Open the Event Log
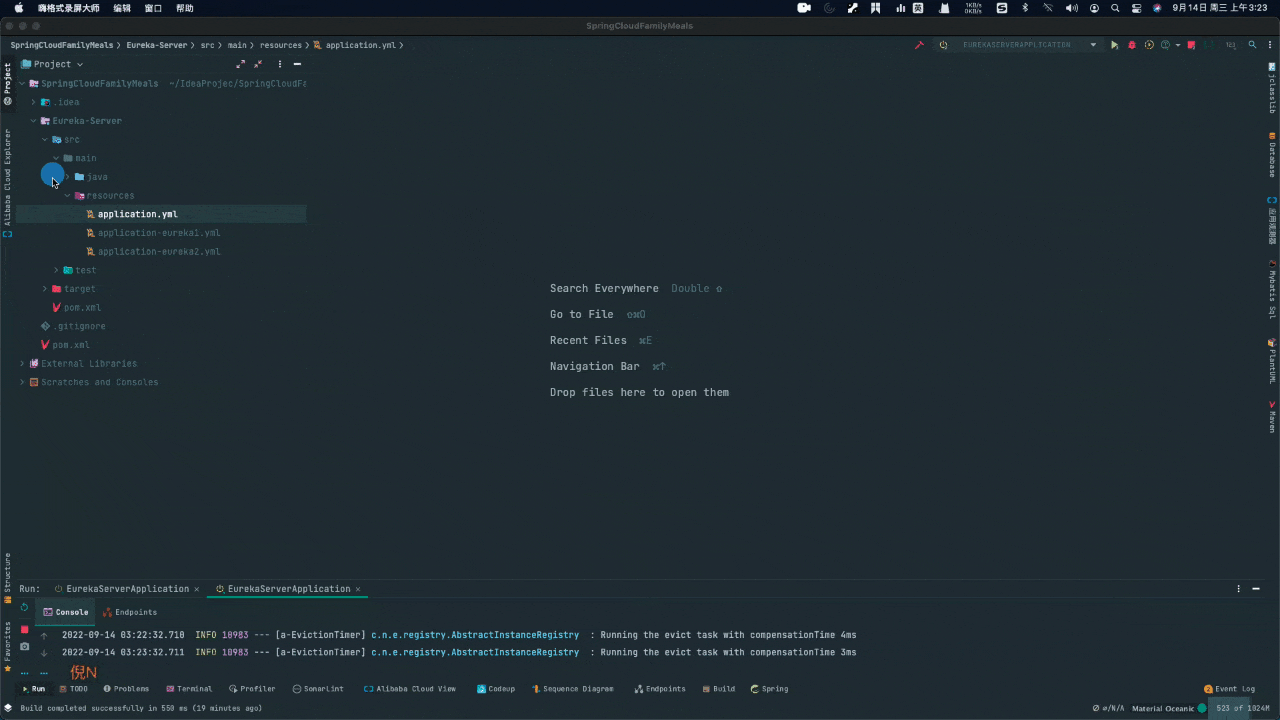This screenshot has width=1280, height=720. click(1229, 689)
